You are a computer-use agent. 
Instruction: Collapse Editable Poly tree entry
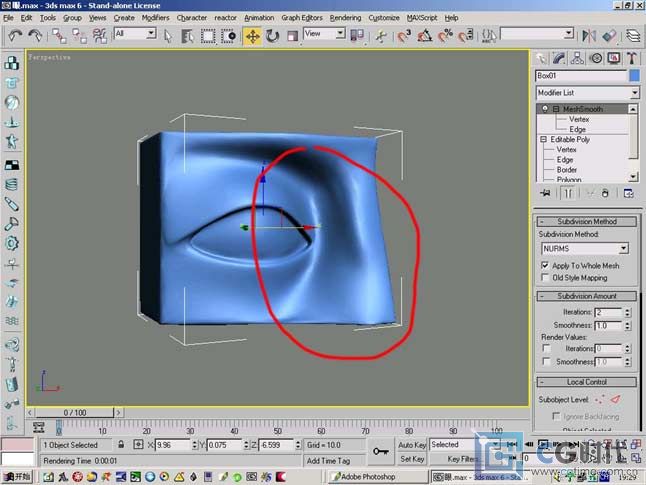[x=543, y=140]
